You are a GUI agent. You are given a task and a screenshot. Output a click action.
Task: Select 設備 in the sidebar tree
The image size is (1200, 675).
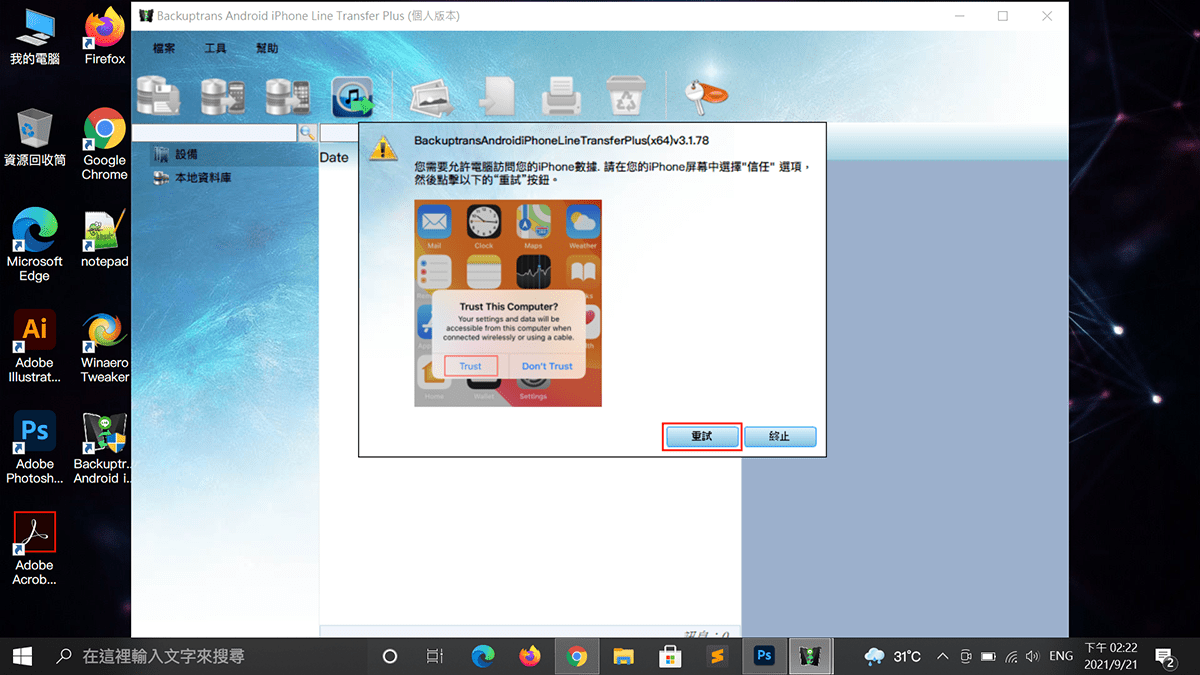(x=186, y=155)
